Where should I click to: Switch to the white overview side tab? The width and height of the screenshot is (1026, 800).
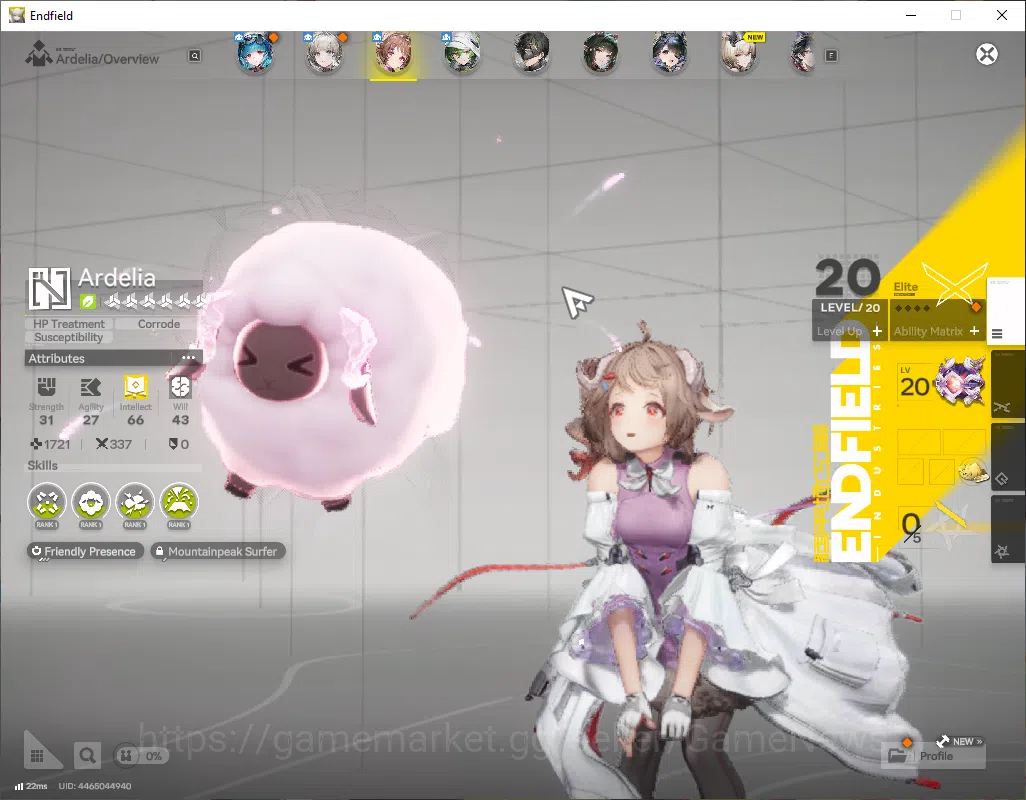[1006, 309]
